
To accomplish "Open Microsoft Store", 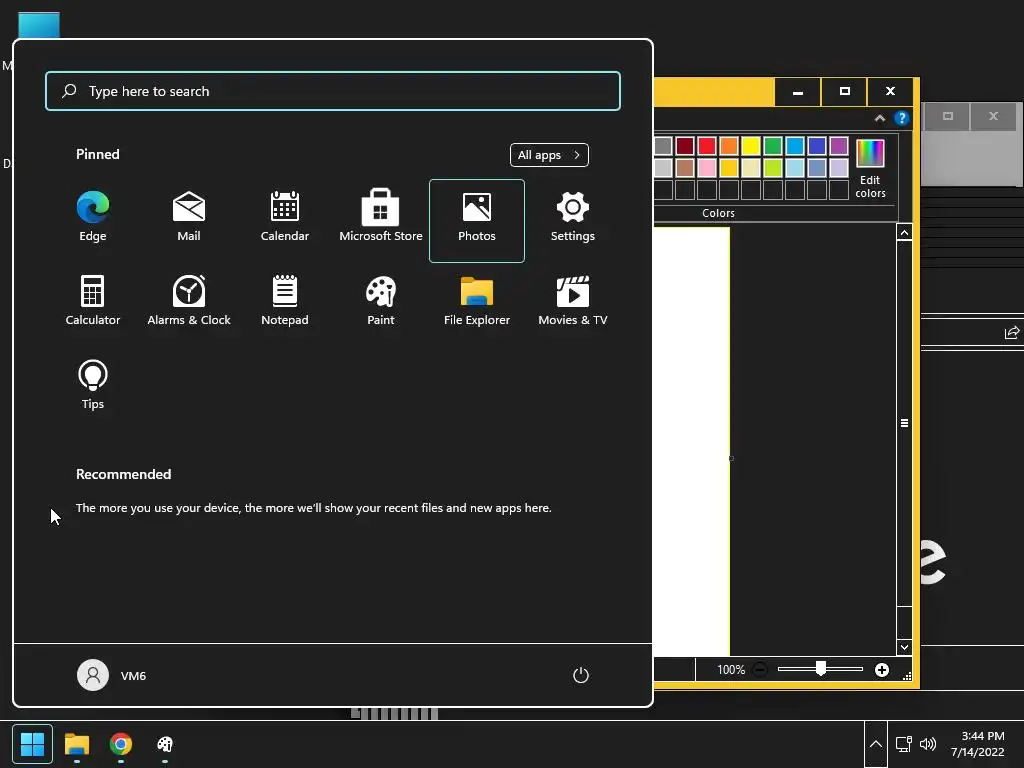I will (381, 217).
